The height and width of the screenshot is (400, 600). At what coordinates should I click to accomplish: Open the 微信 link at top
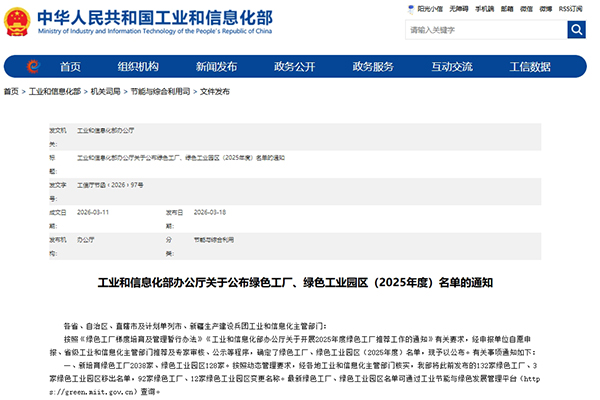tap(529, 8)
